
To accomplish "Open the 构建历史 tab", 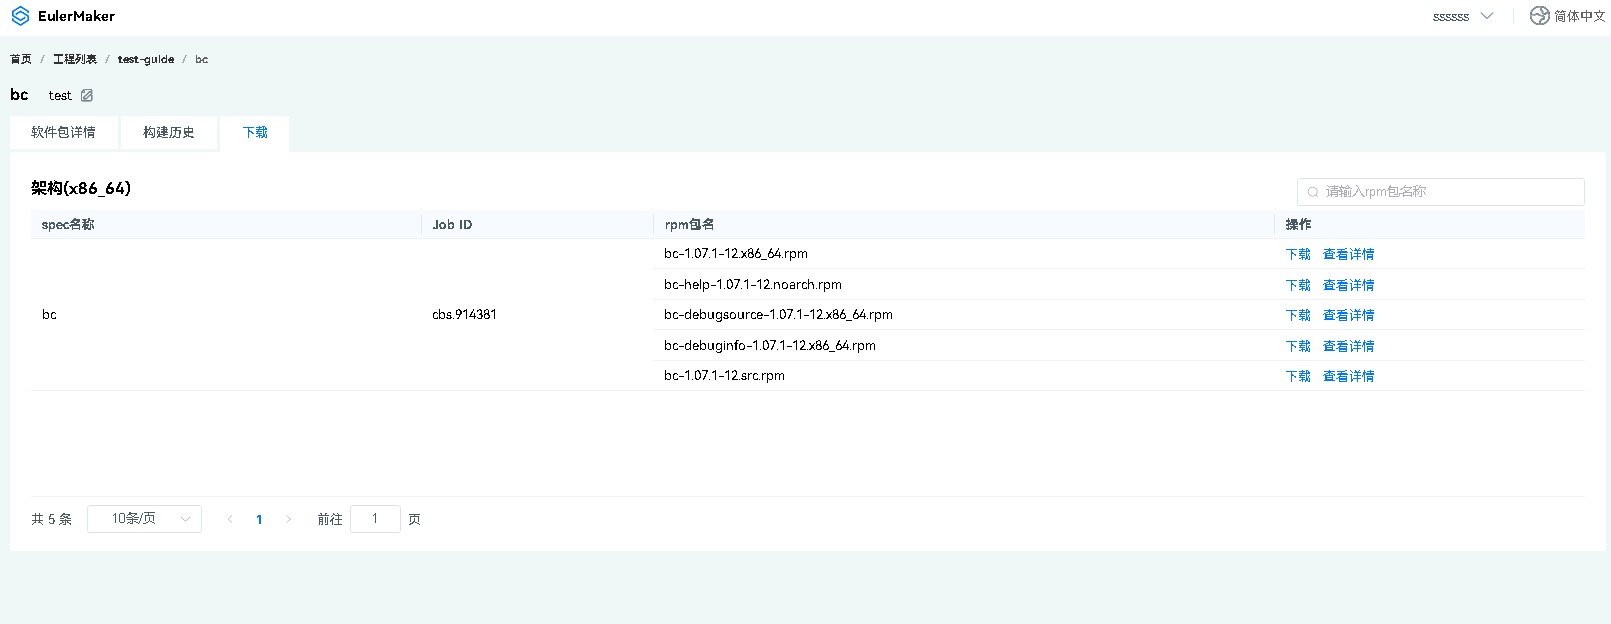I will click(168, 132).
